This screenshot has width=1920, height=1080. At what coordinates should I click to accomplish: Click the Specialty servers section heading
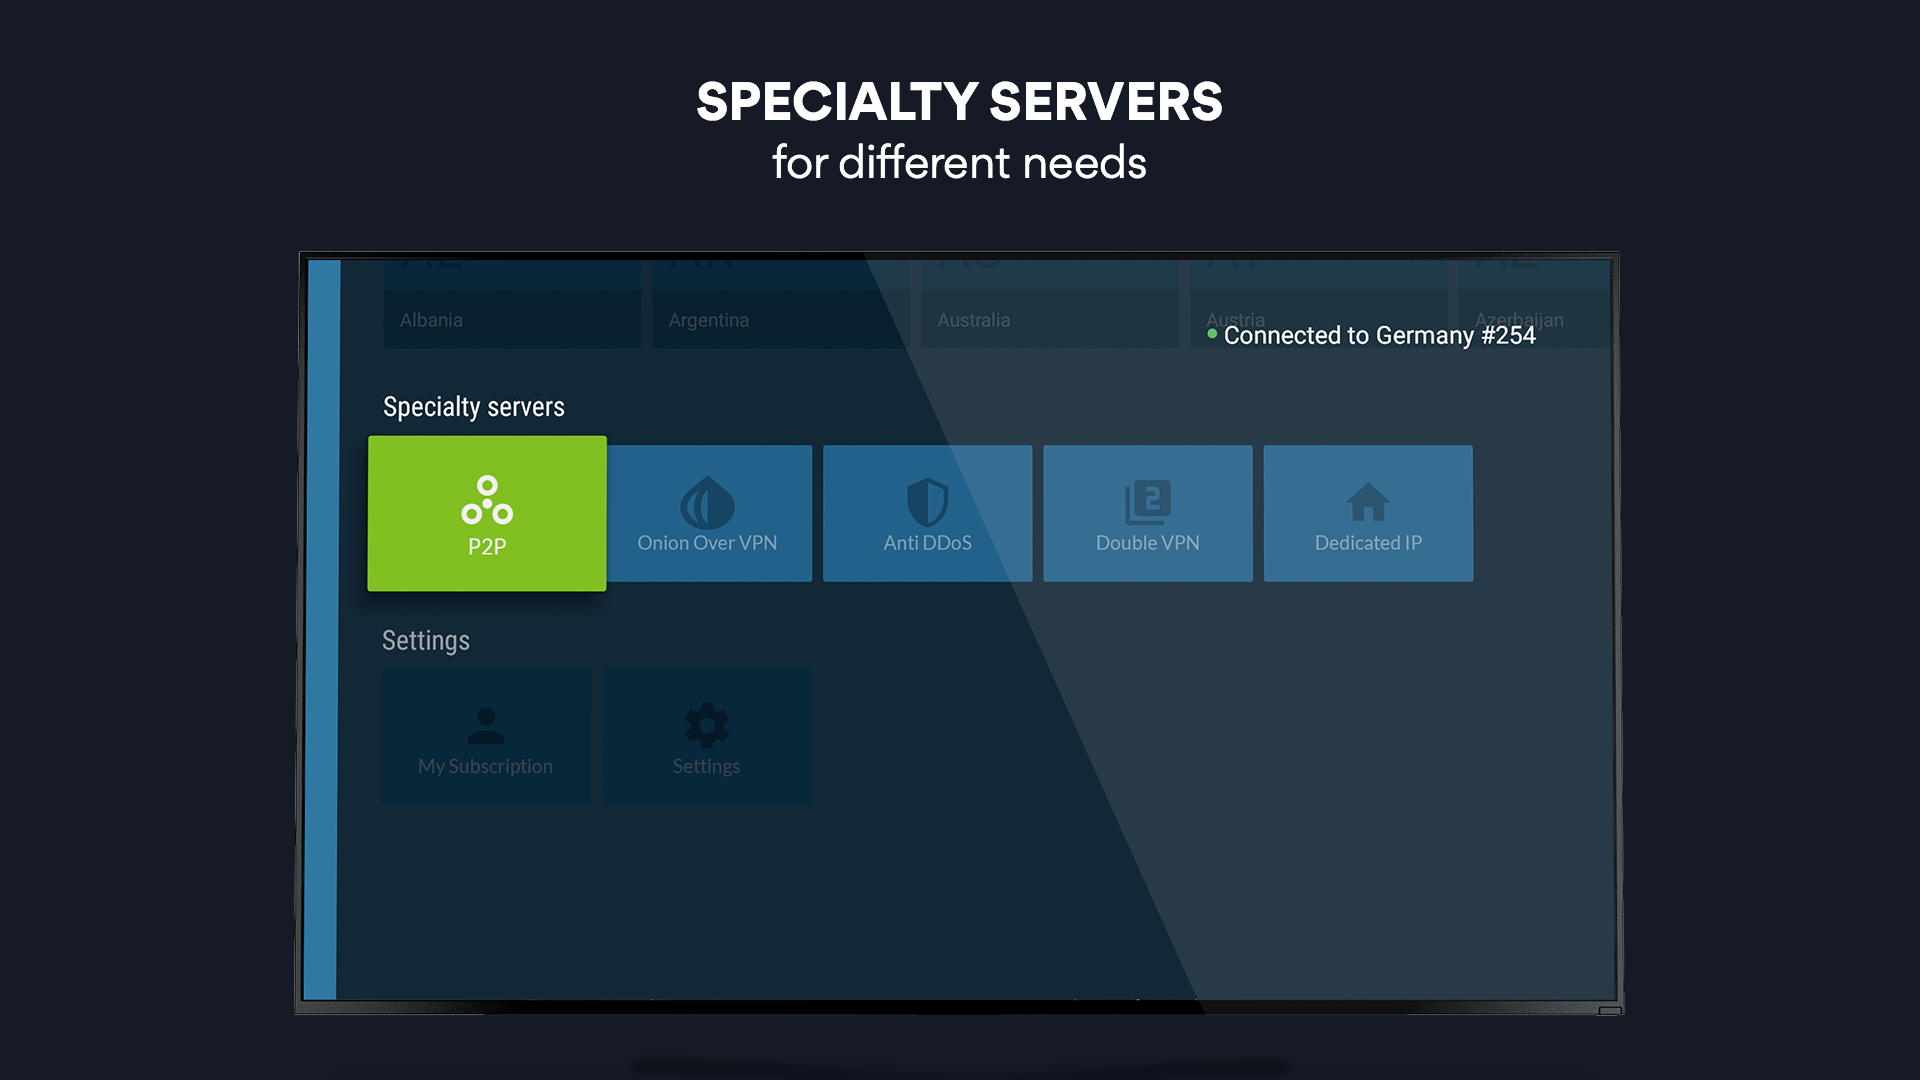pyautogui.click(x=474, y=407)
